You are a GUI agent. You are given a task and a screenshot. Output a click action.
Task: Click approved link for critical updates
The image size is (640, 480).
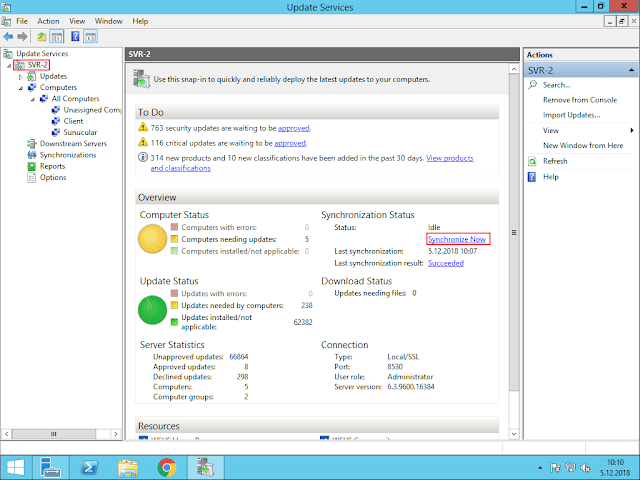[x=290, y=143]
